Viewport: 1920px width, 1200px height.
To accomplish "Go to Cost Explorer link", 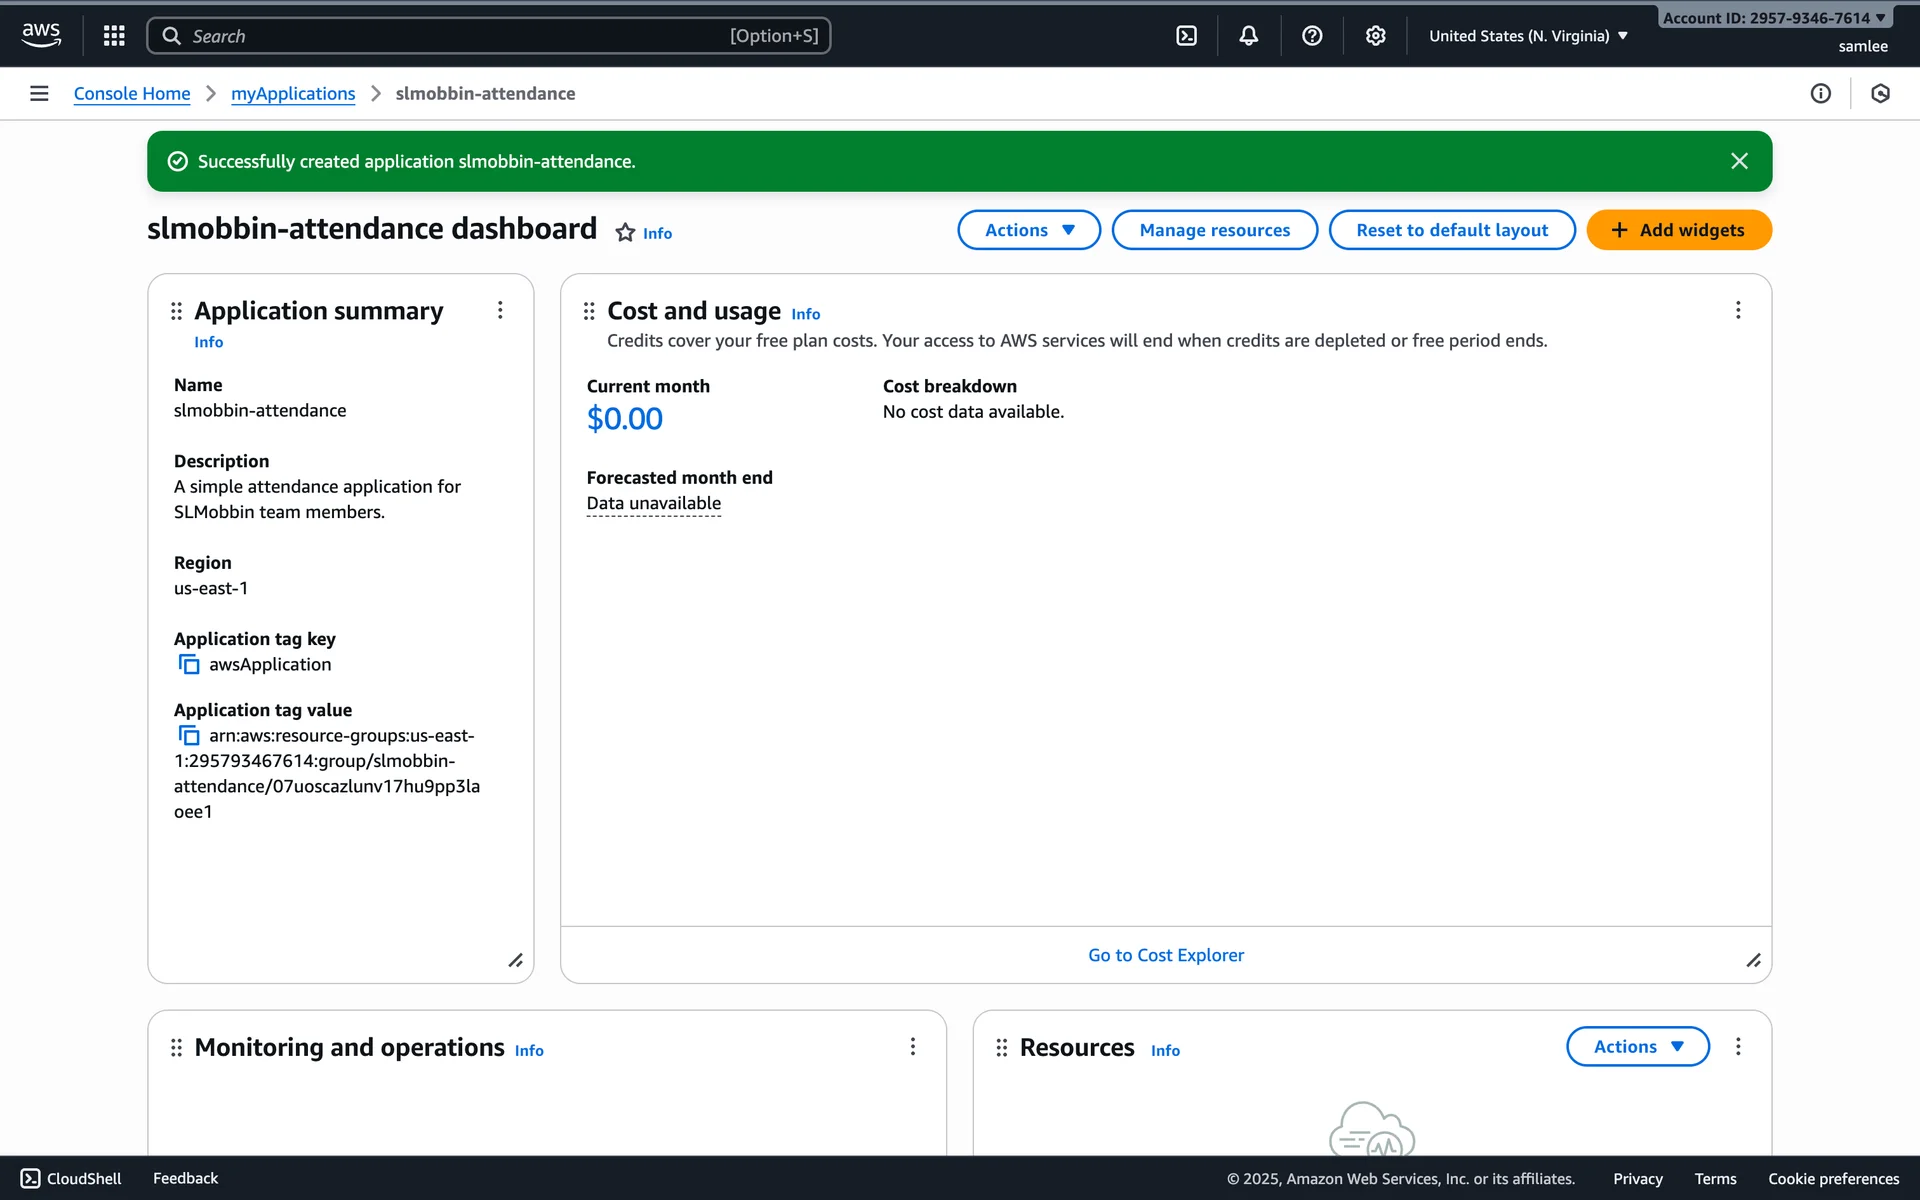I will click(1166, 955).
